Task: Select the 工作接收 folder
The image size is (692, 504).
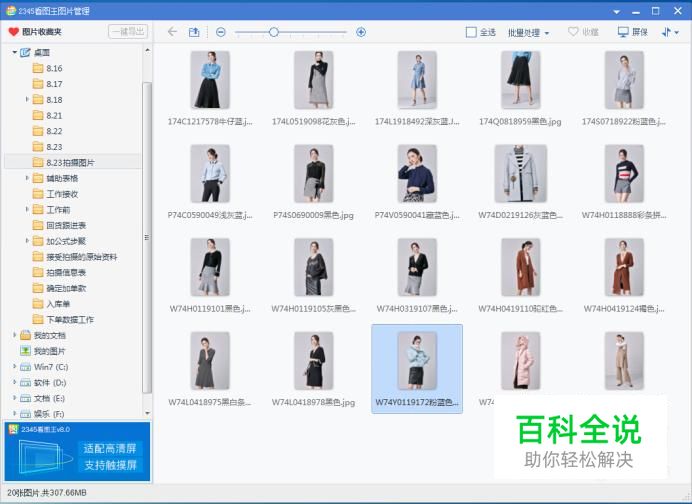Action: (56, 194)
